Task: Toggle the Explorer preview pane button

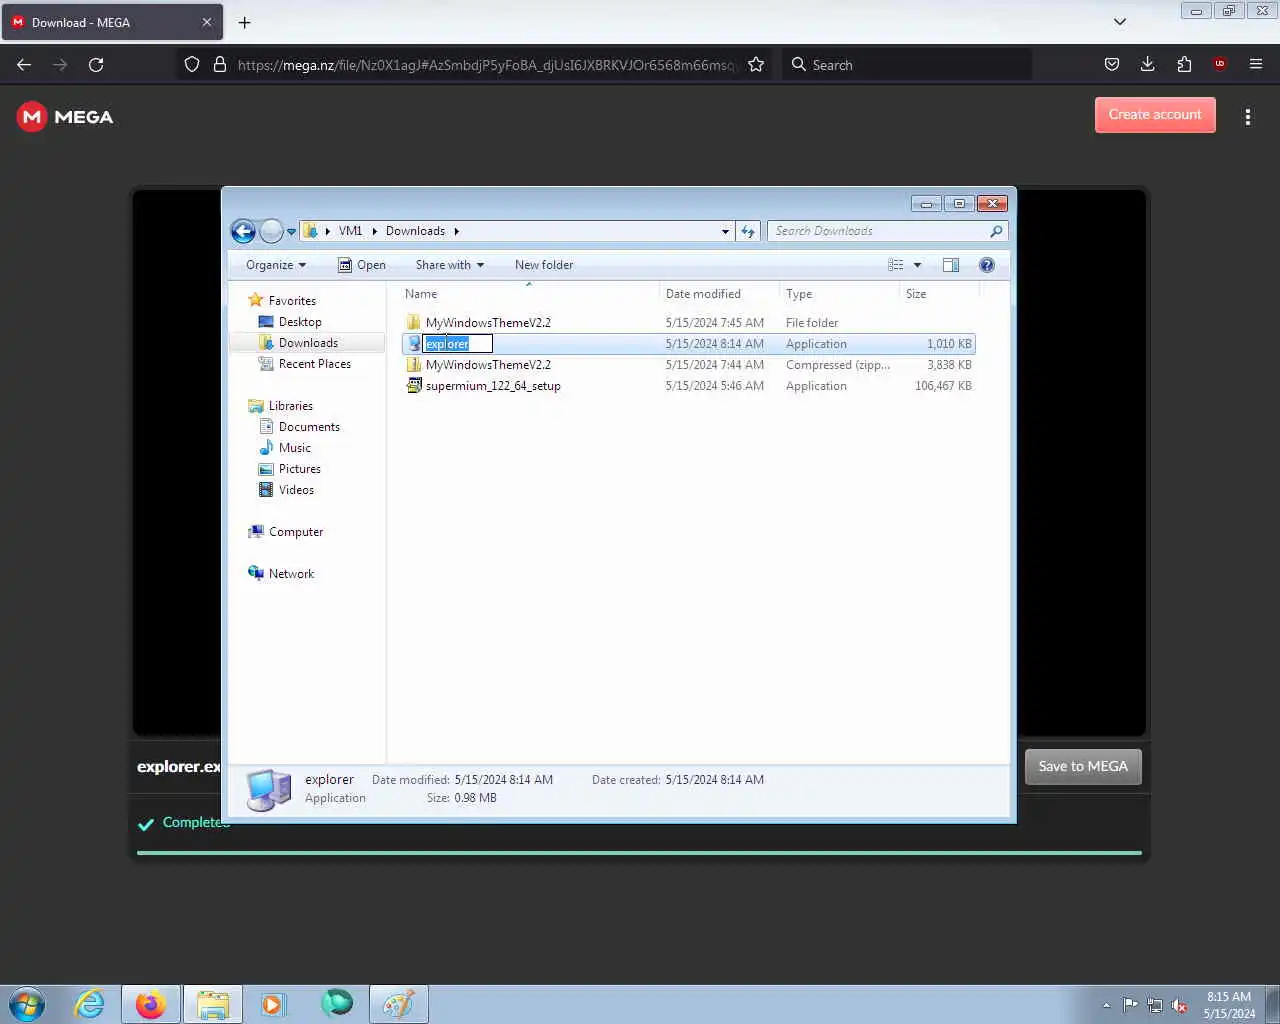Action: click(x=951, y=265)
